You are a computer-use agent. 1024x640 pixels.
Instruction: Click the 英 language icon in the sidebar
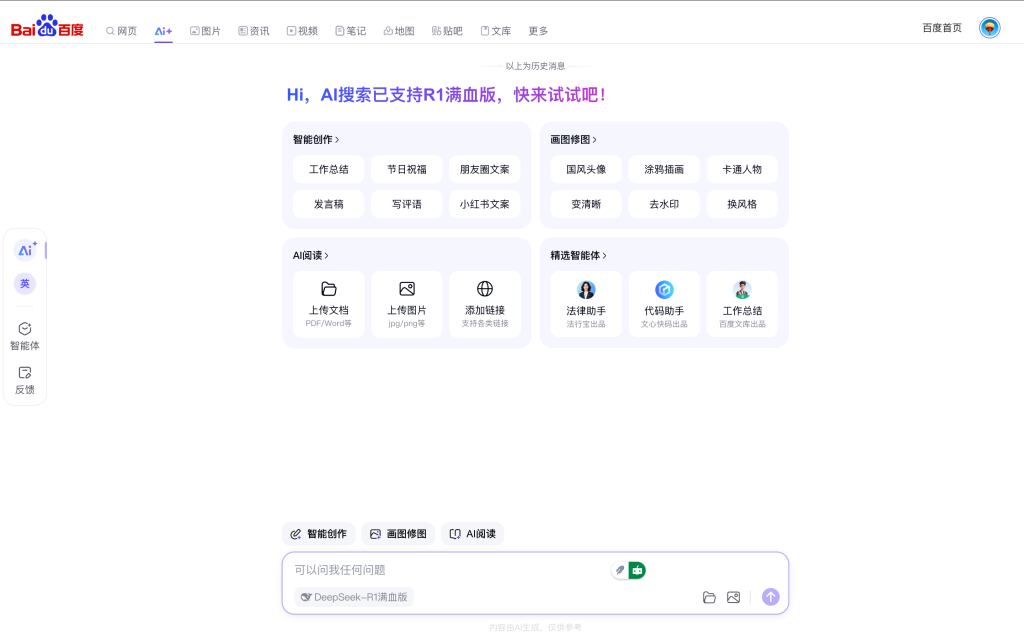point(25,283)
